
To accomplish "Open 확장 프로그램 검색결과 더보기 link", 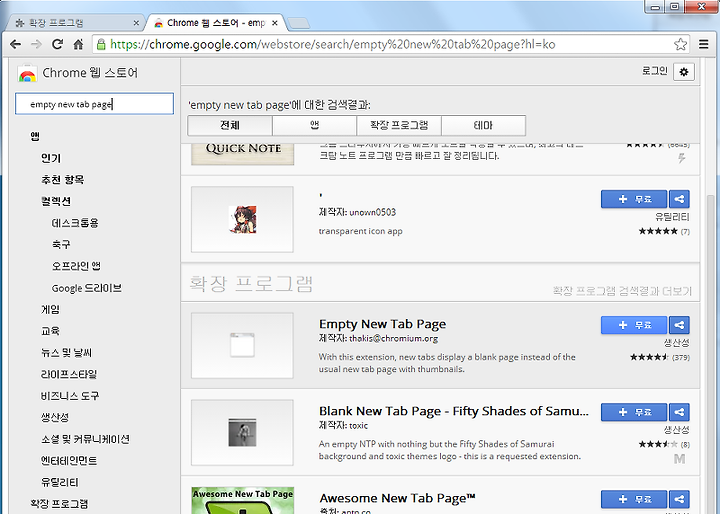I will click(x=622, y=291).
